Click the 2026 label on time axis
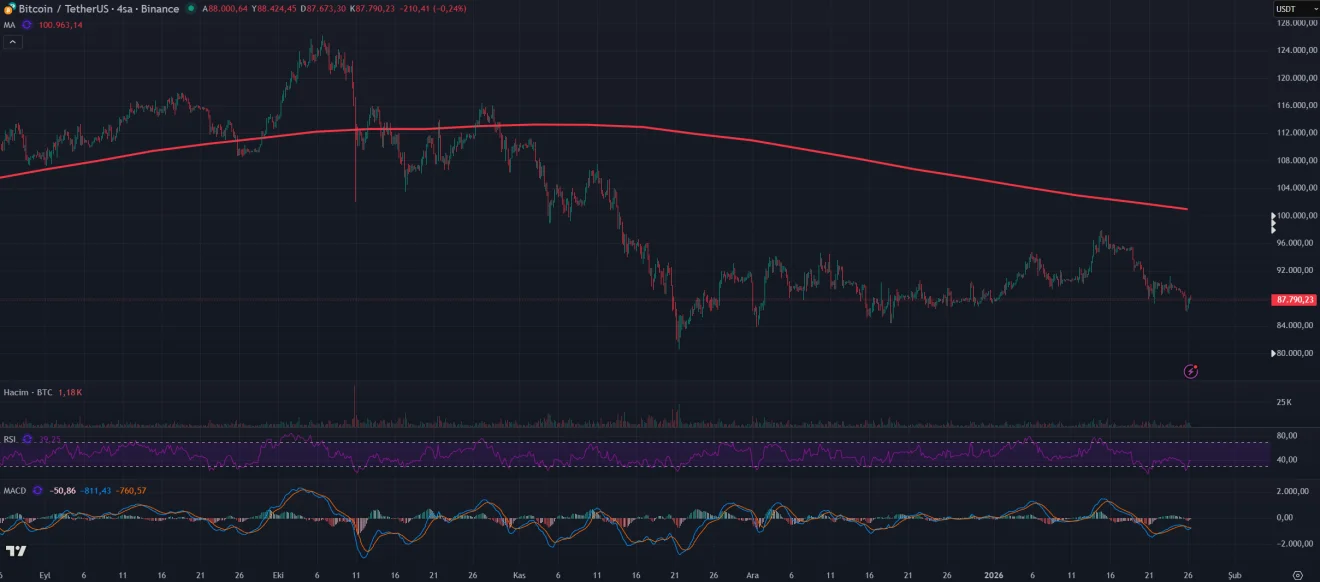Viewport: 1320px width, 582px height. click(993, 576)
